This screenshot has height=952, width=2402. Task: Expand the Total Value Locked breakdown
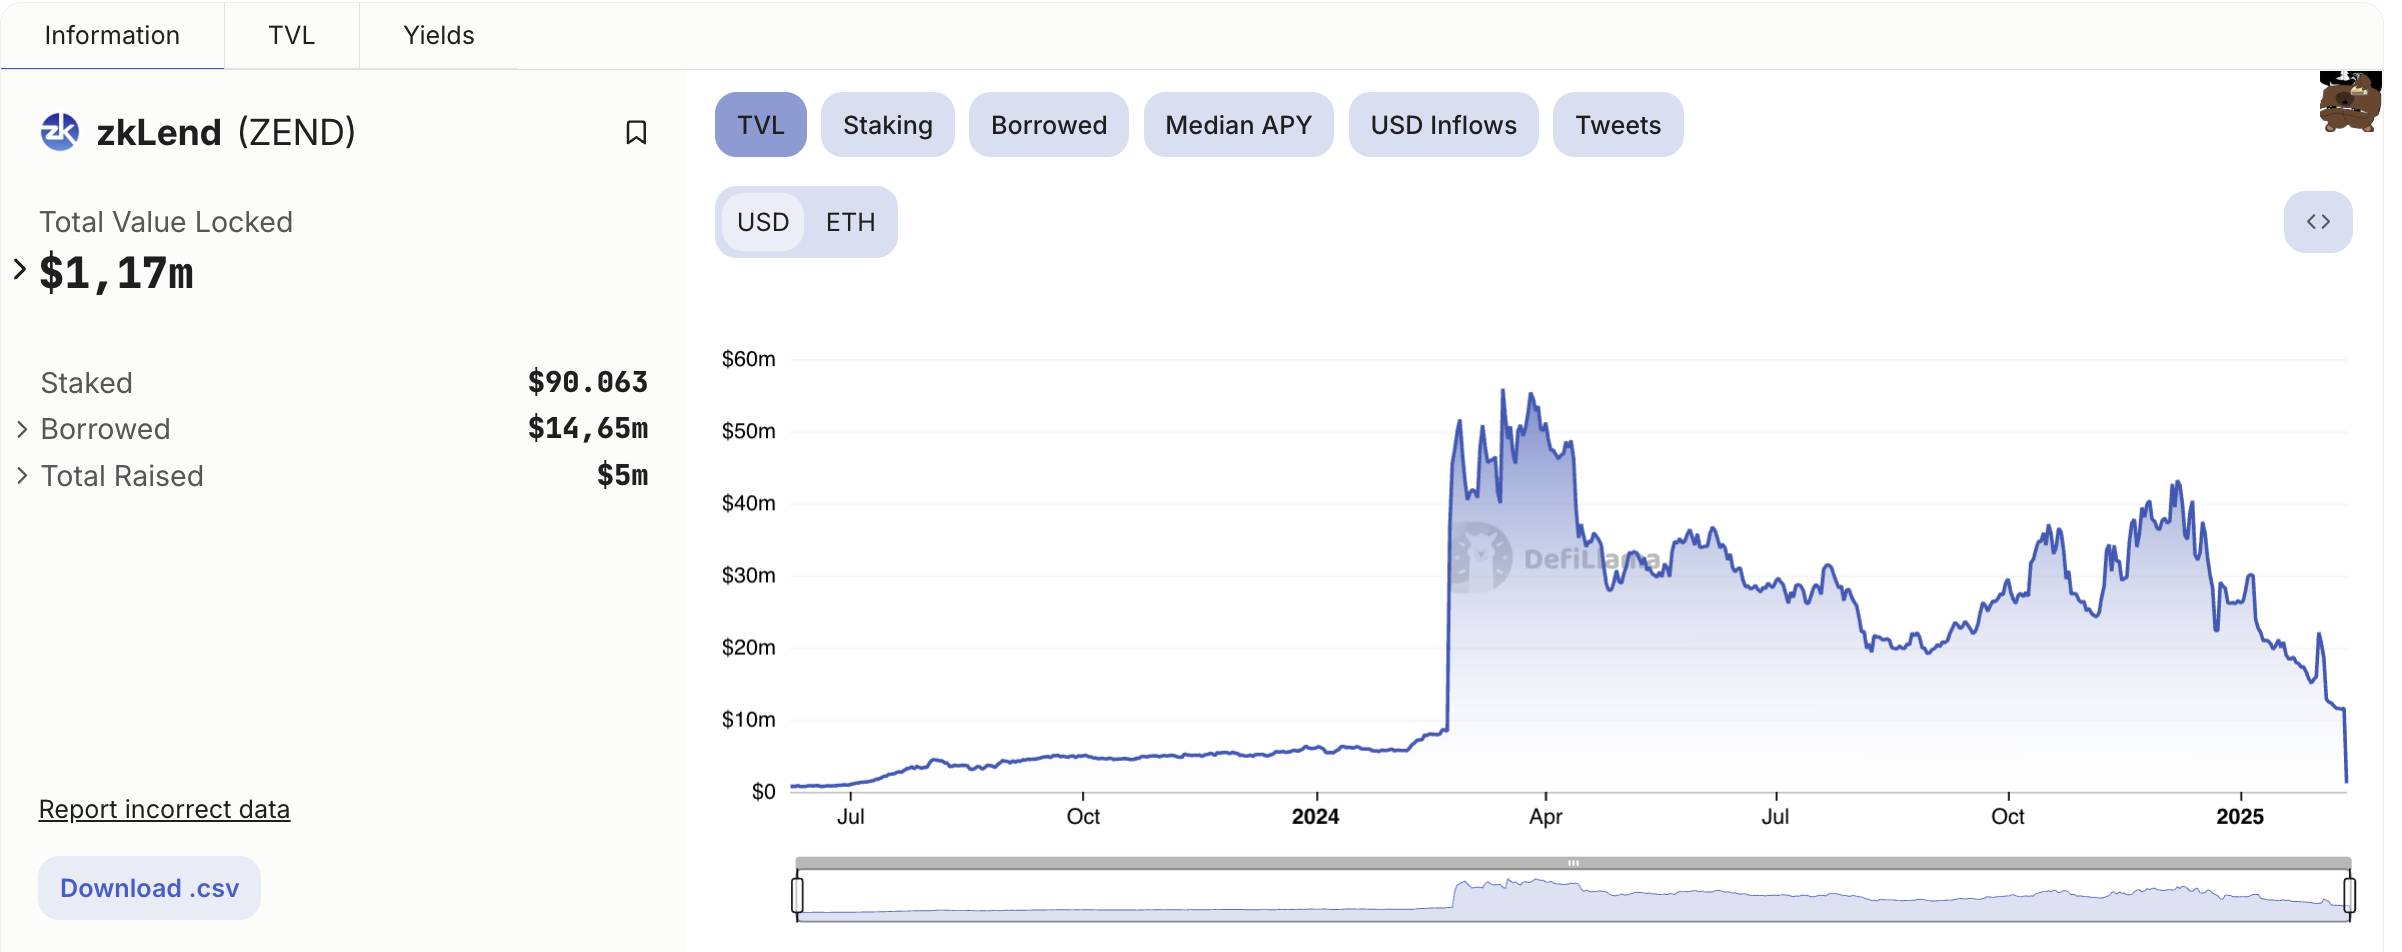coord(20,269)
